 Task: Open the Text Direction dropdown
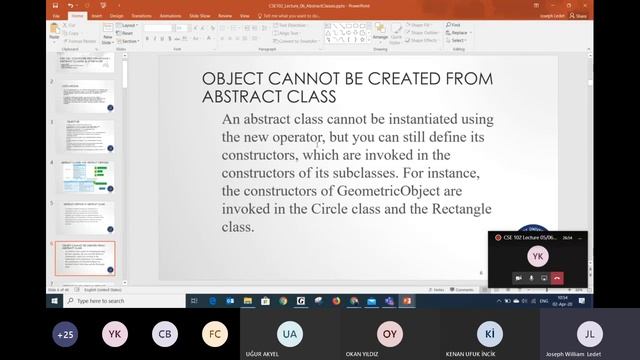pos(291,25)
